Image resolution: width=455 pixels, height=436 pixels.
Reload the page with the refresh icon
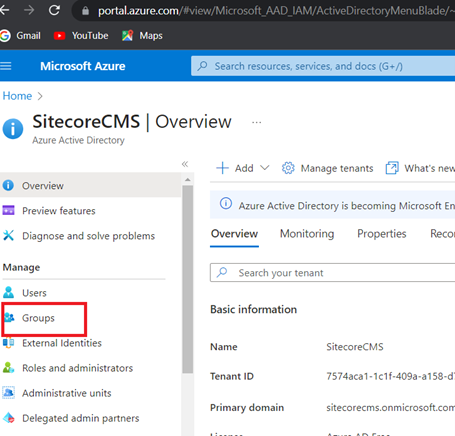click(x=54, y=10)
